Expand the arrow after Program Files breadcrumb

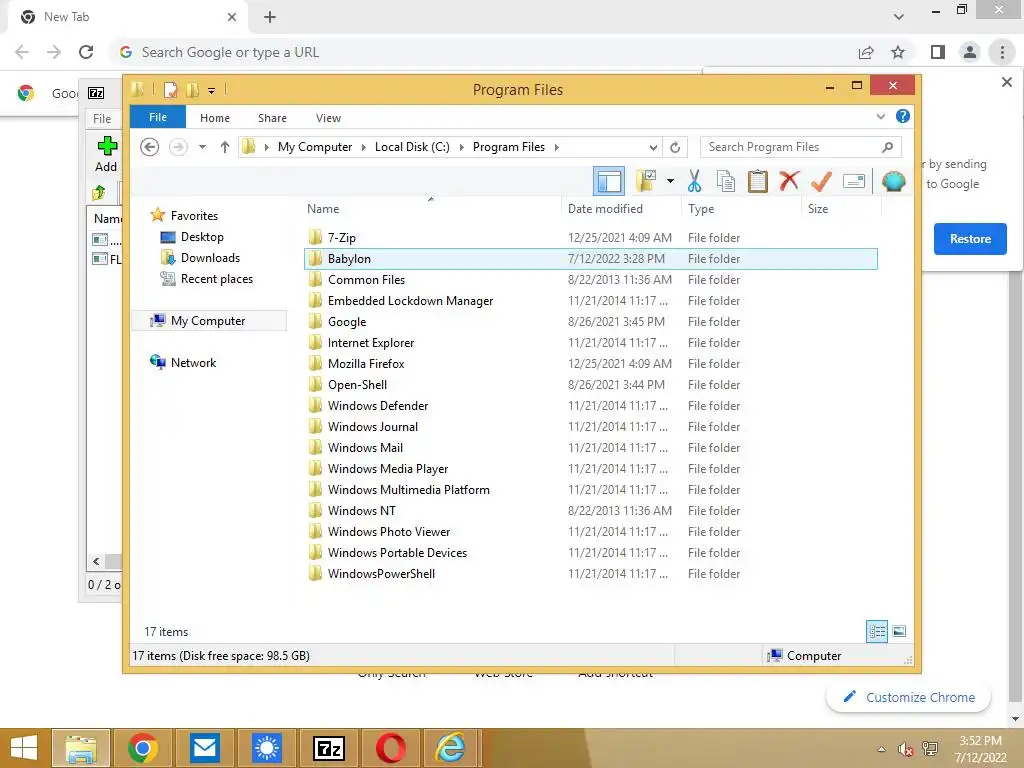pyautogui.click(x=556, y=147)
